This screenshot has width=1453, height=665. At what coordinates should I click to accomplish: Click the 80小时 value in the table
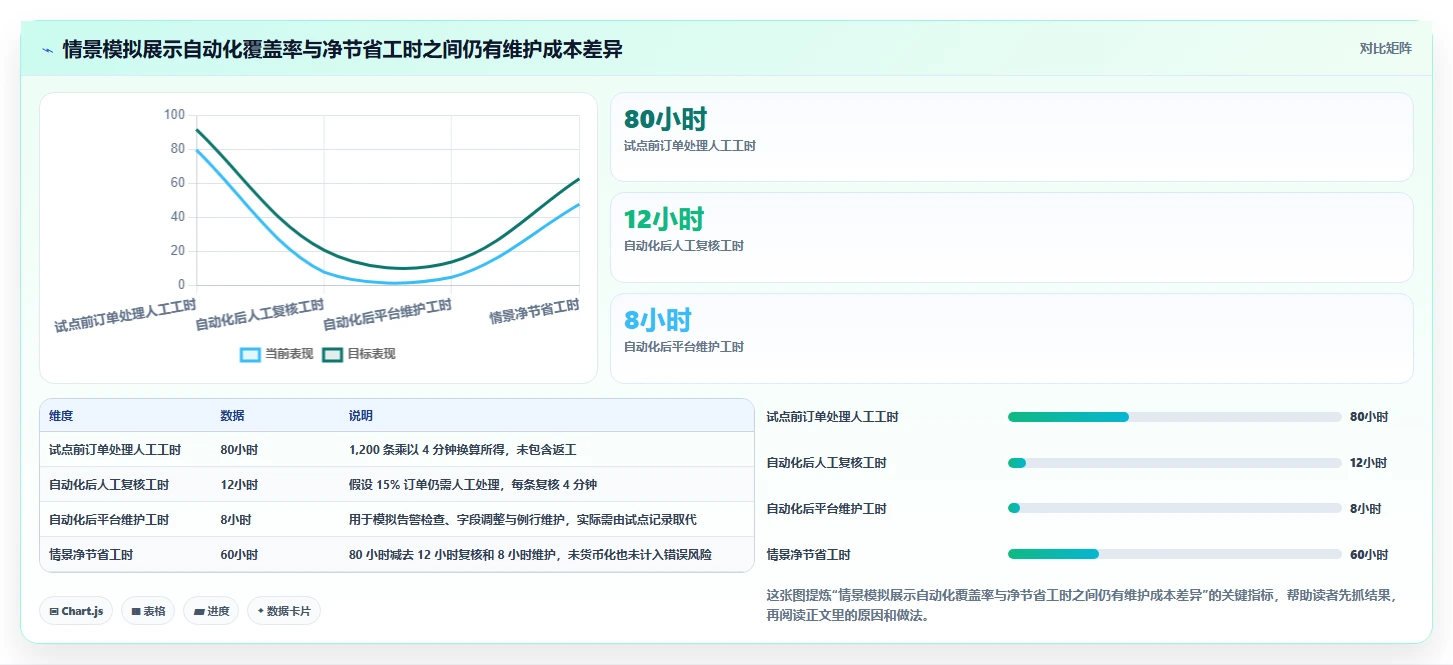point(239,450)
